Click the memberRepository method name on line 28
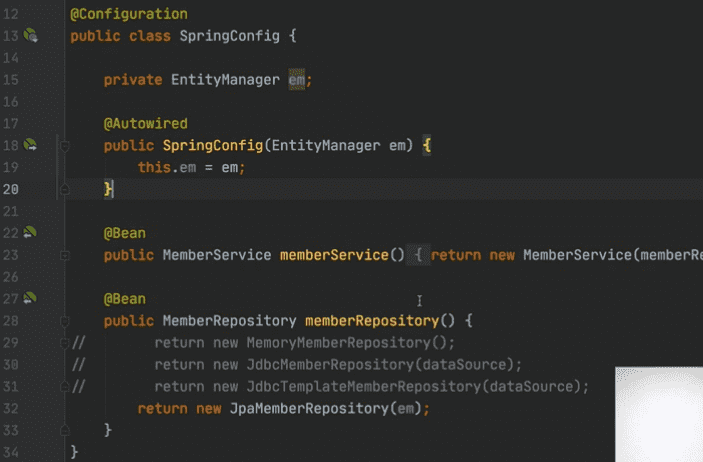 click(372, 321)
